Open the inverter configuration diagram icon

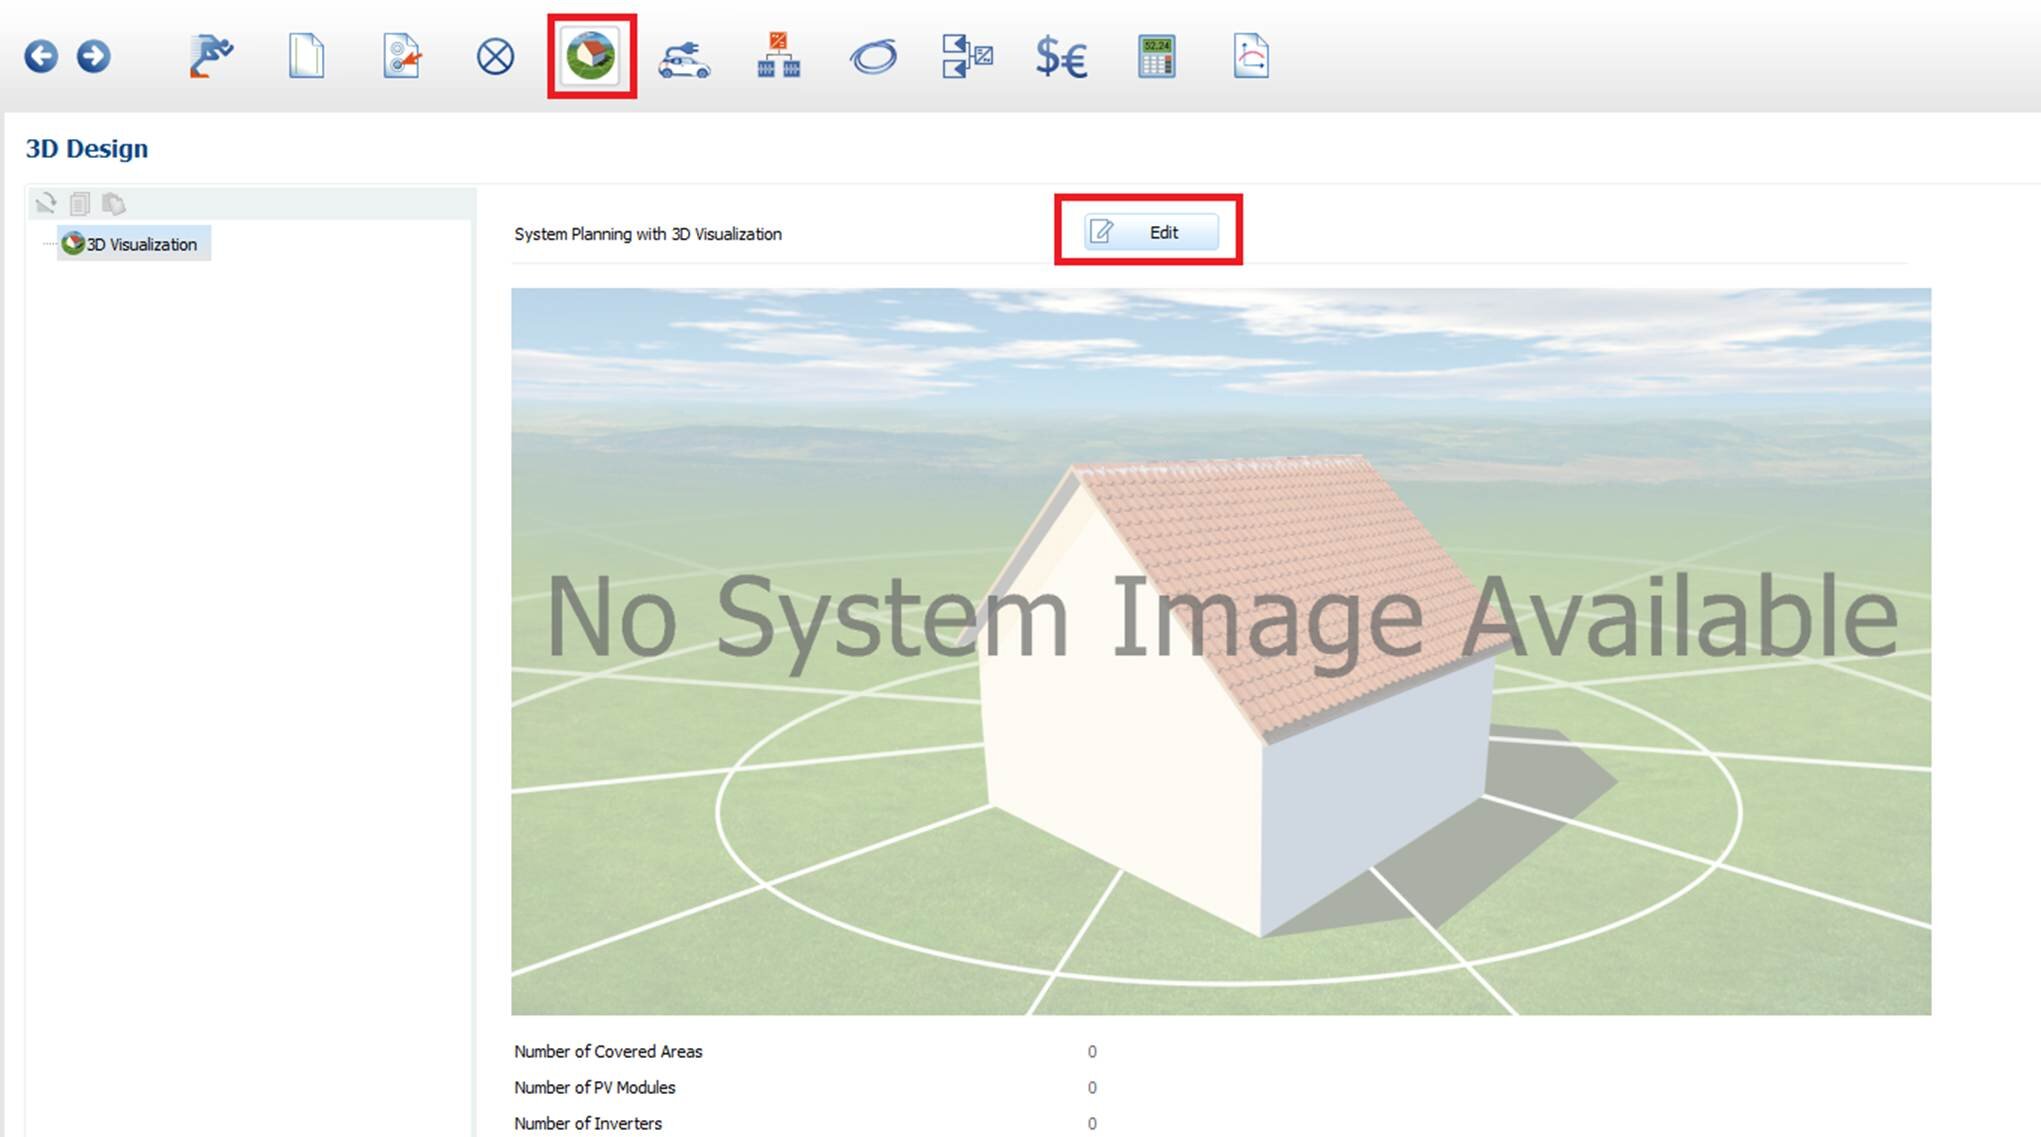pyautogui.click(x=778, y=56)
